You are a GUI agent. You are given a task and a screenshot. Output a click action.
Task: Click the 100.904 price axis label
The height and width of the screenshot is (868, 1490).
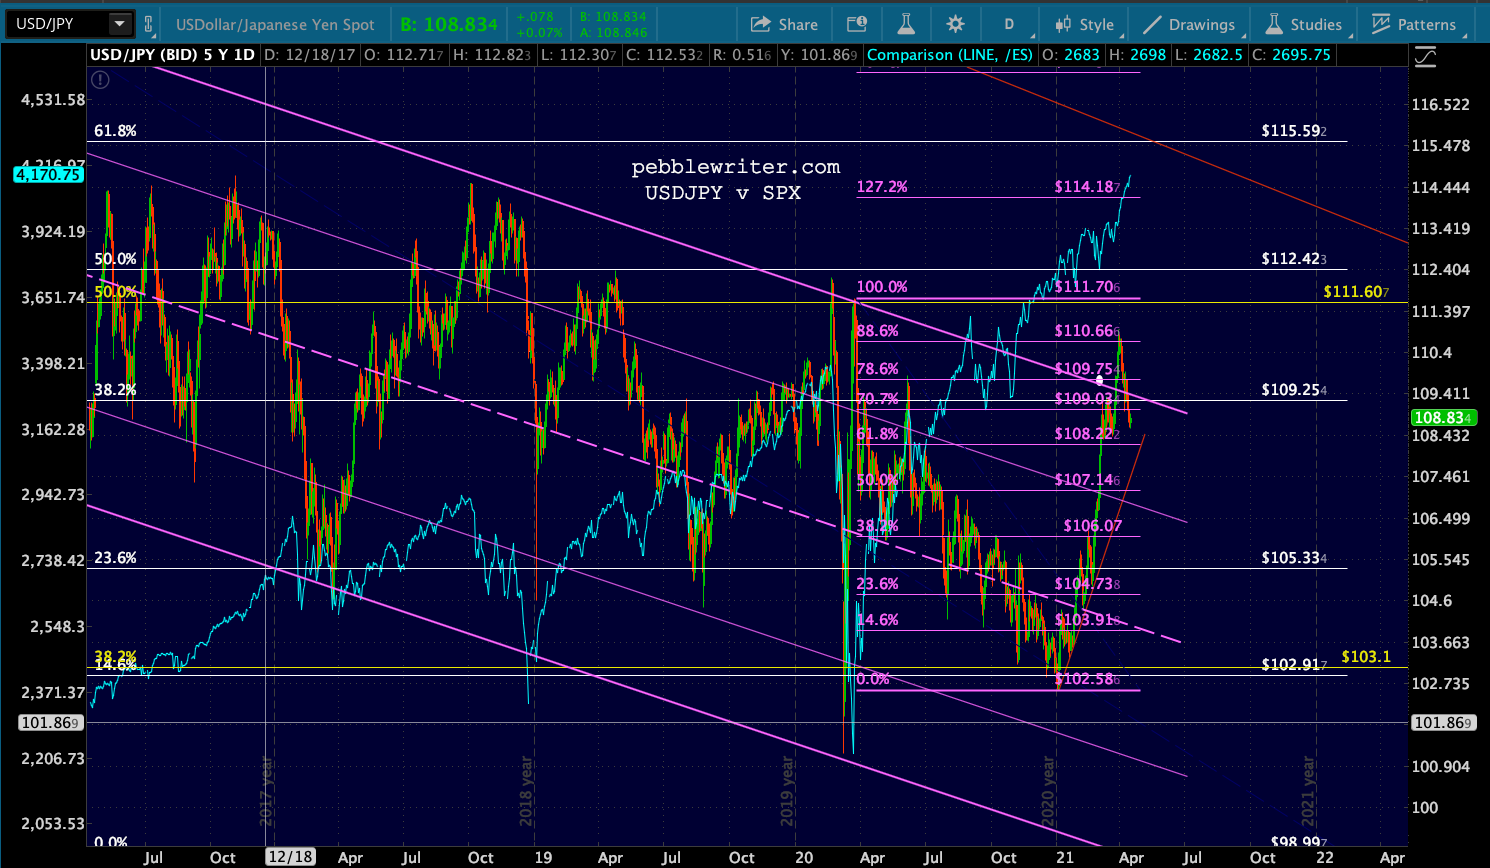tap(1440, 766)
